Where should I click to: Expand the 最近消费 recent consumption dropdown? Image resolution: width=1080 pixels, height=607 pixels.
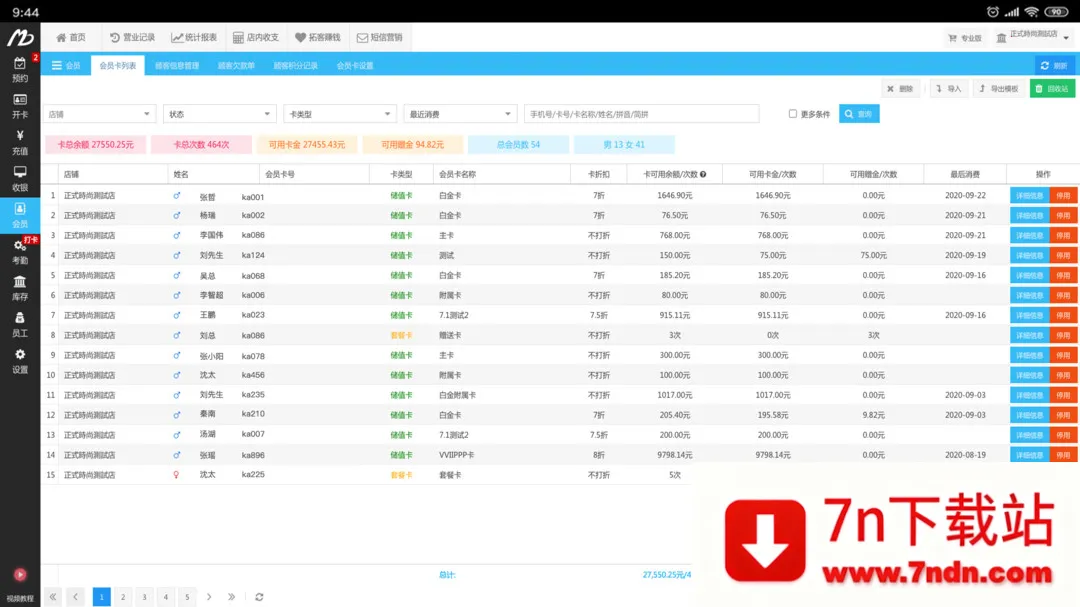(460, 114)
